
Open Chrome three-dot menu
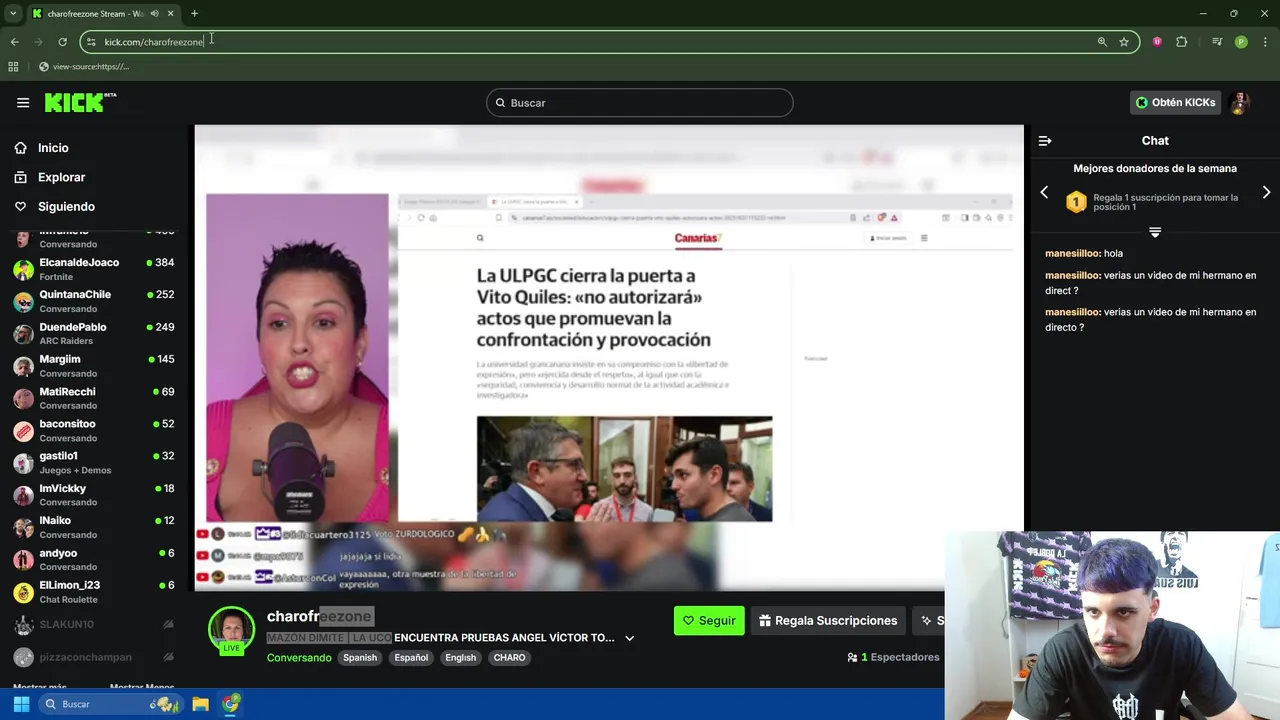(1266, 42)
